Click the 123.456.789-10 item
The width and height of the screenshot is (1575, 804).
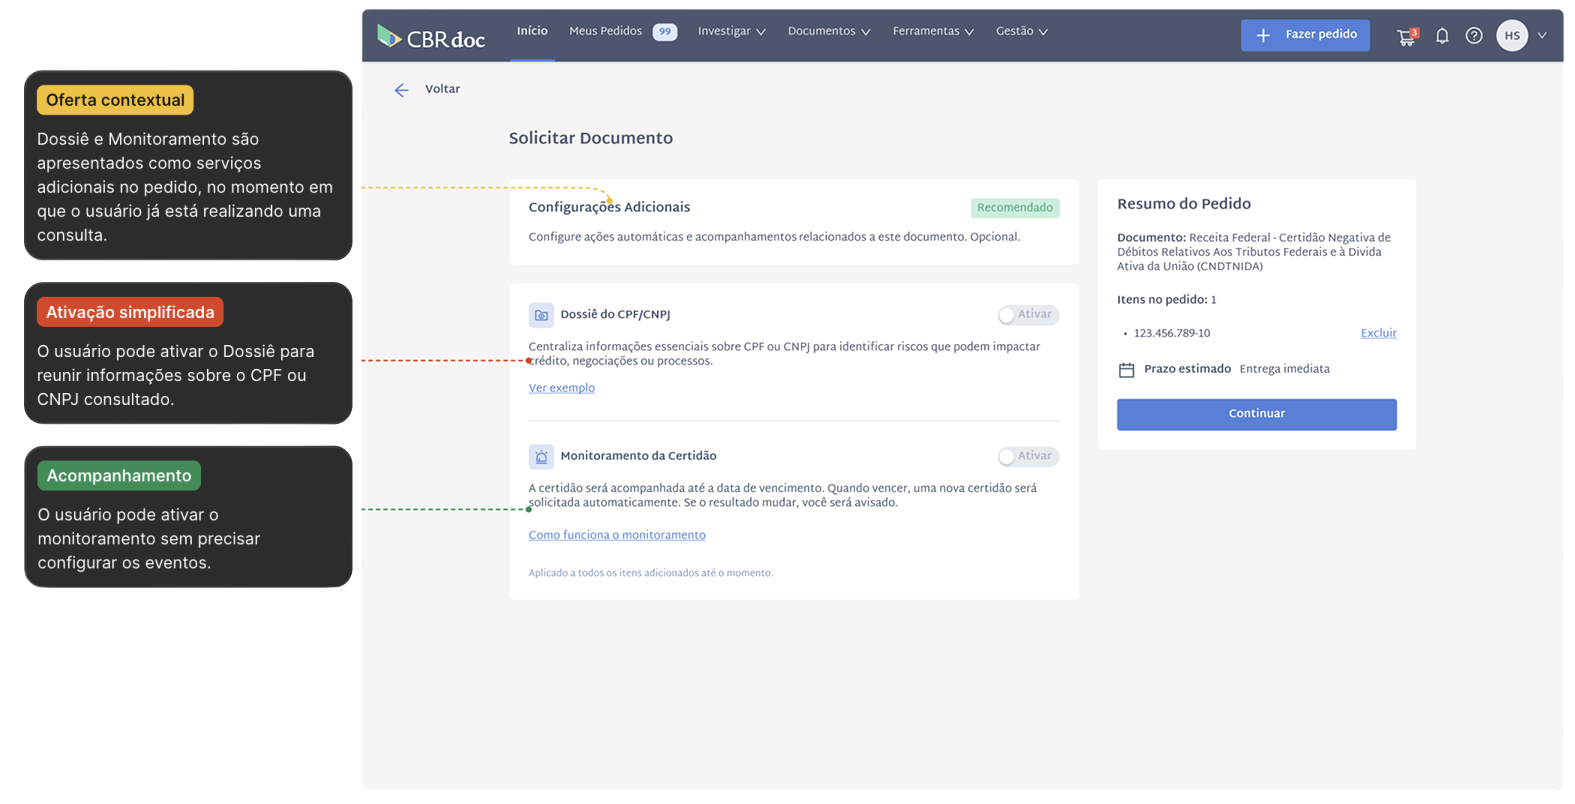(x=1172, y=334)
